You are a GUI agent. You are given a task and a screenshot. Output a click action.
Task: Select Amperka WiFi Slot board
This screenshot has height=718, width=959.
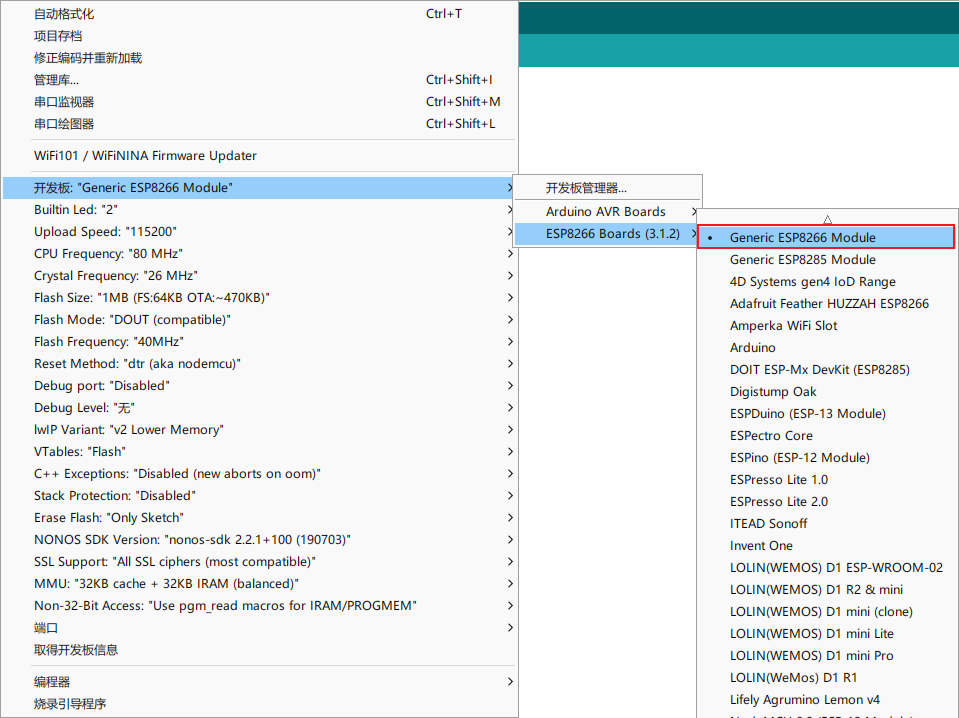pyautogui.click(x=826, y=325)
